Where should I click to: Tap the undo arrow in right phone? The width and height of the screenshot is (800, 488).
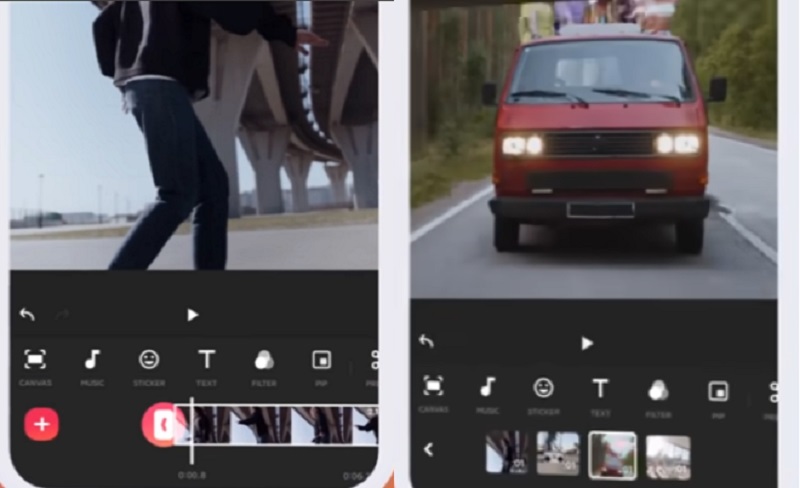[426, 340]
